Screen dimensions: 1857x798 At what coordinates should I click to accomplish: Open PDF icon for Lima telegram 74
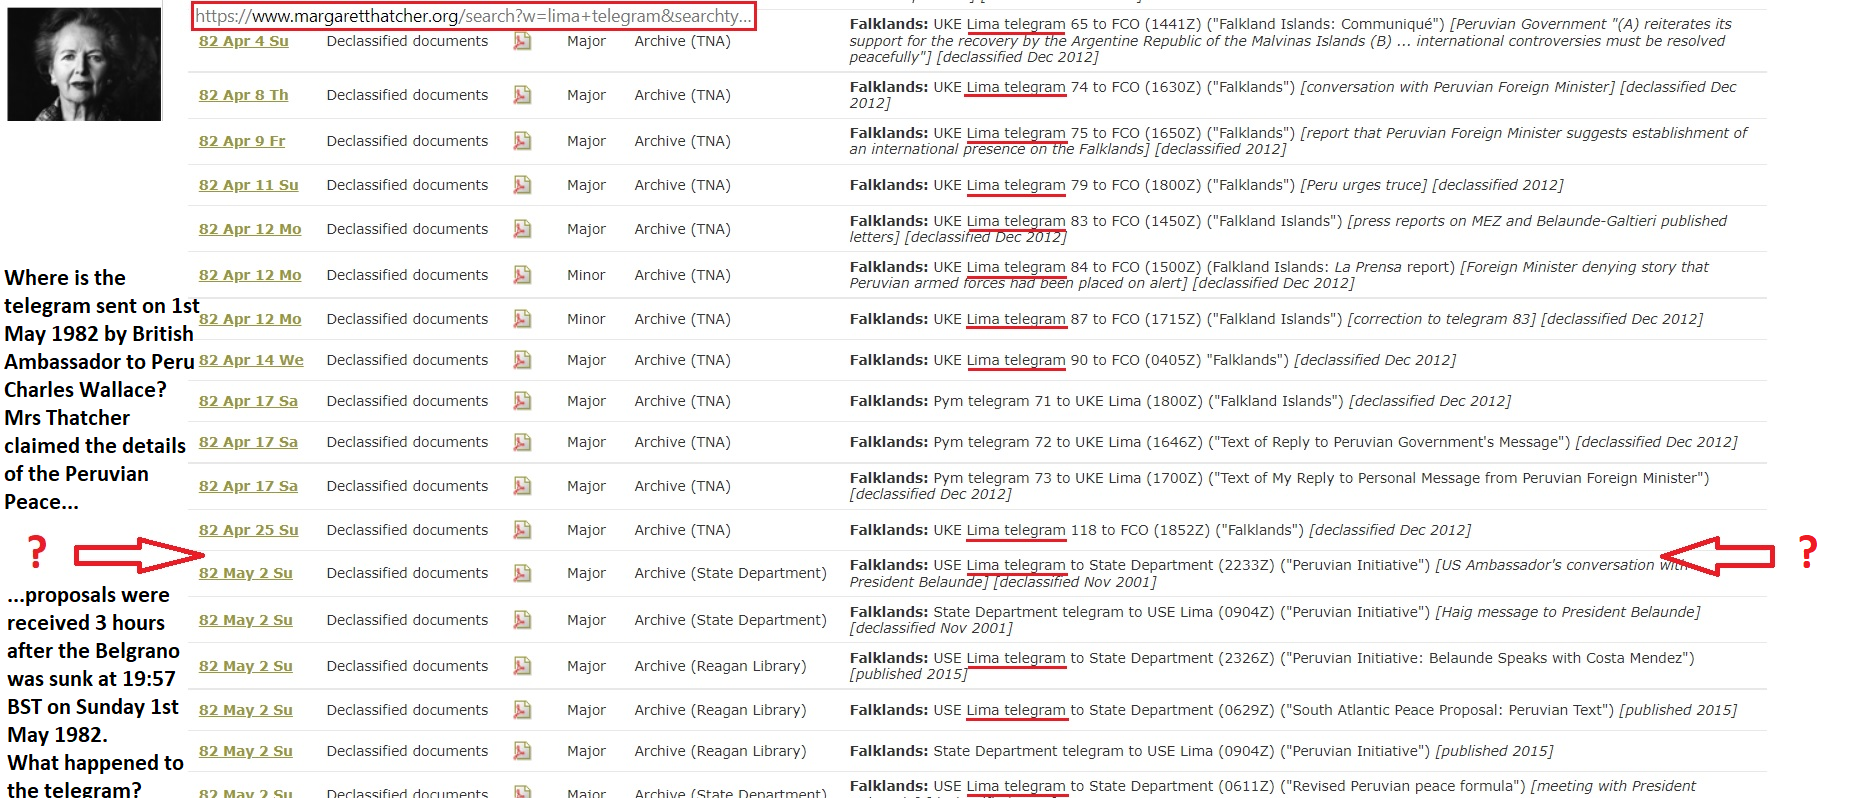522,95
